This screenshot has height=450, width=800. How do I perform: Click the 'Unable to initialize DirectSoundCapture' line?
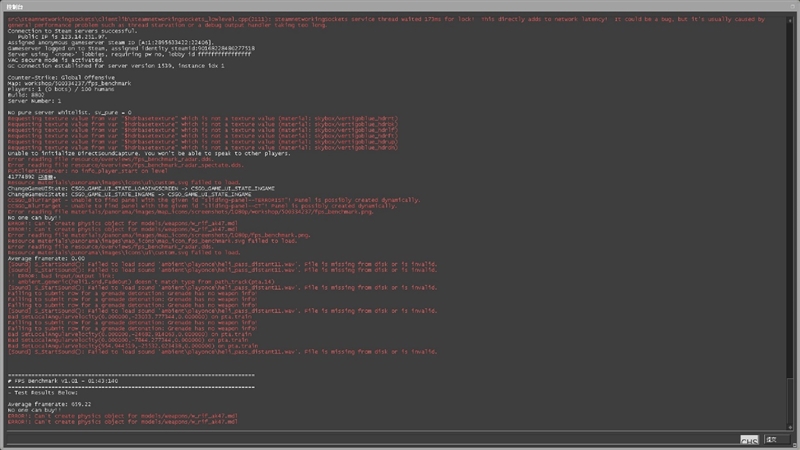149,154
